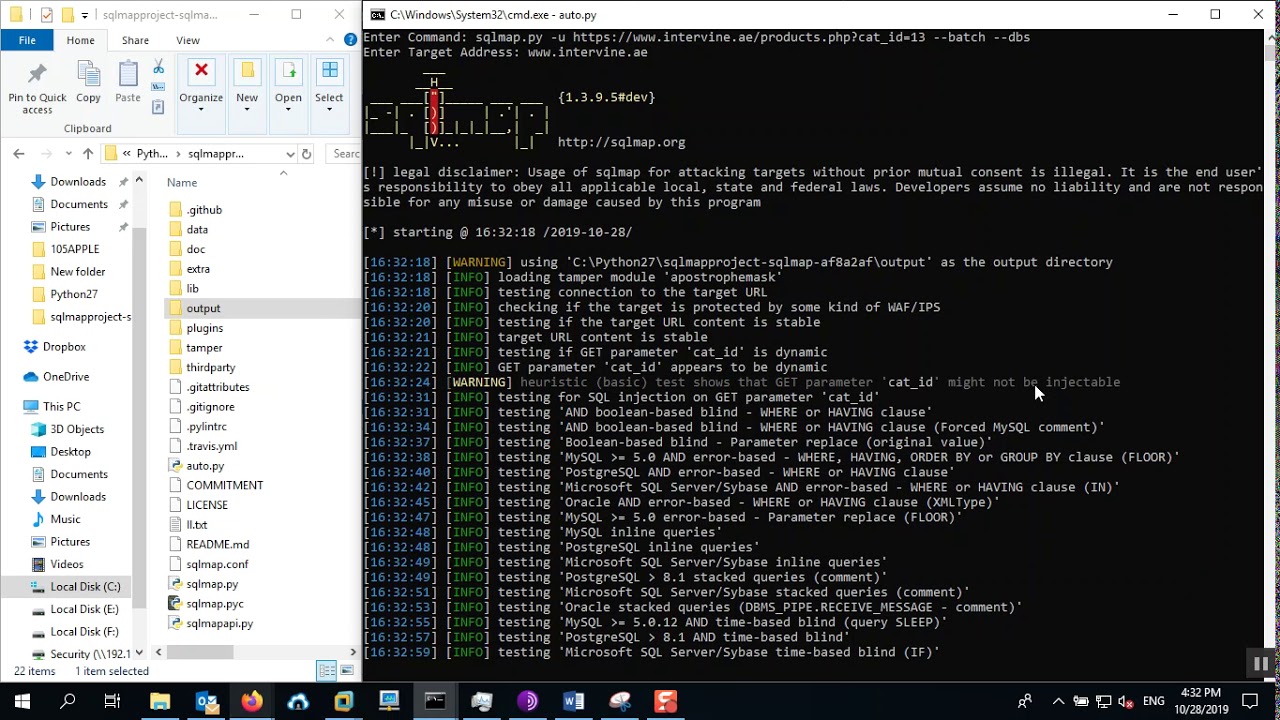The width and height of the screenshot is (1280, 720).
Task: Open recent locations dropdown arrow
Action: 66,154
